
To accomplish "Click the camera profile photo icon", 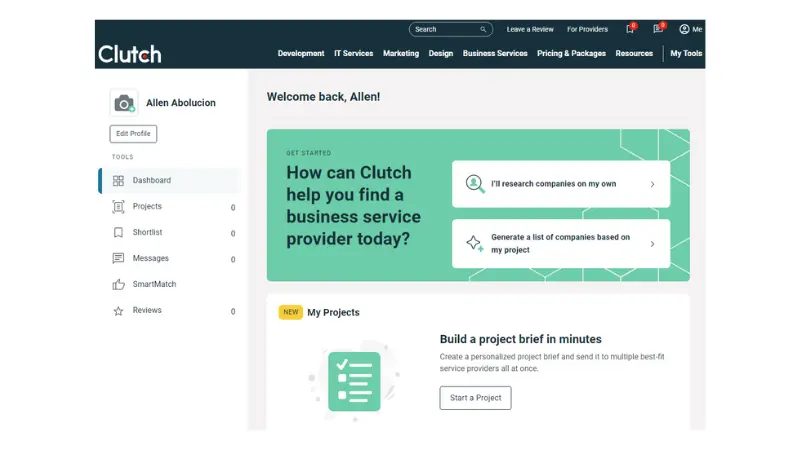I will [x=124, y=103].
